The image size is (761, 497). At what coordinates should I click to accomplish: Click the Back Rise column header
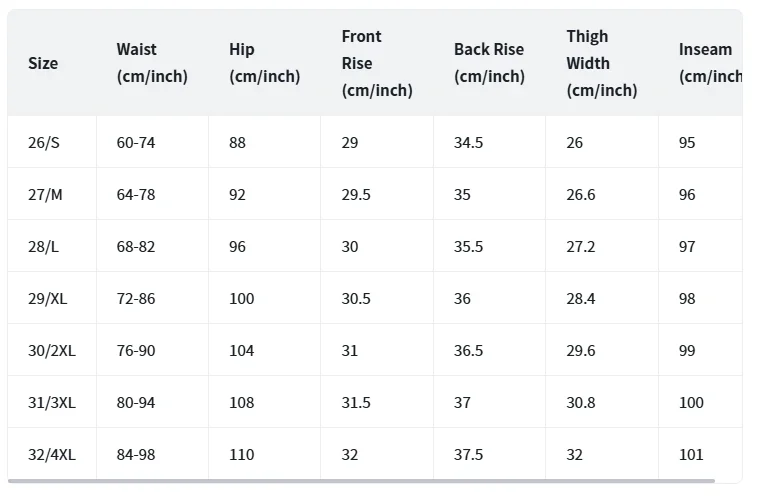pyautogui.click(x=489, y=63)
